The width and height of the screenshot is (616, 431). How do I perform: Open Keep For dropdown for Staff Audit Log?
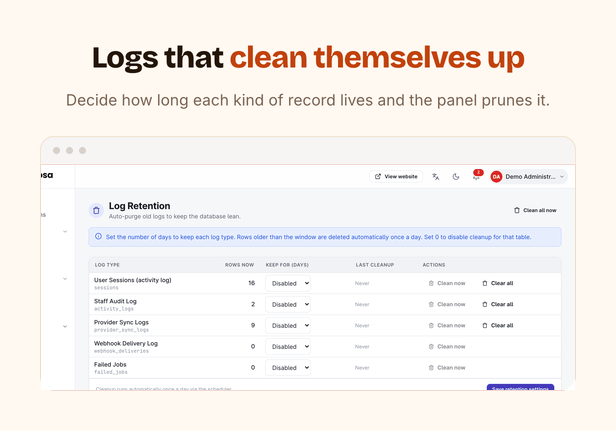coord(288,304)
